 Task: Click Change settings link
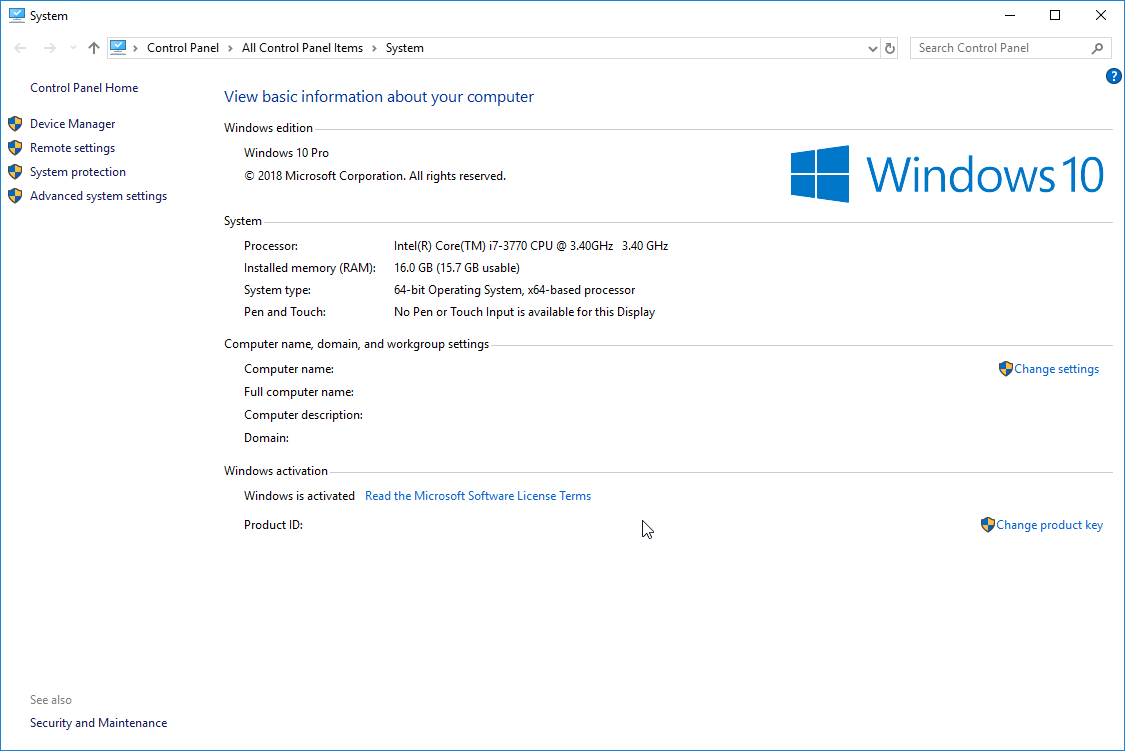click(1056, 369)
